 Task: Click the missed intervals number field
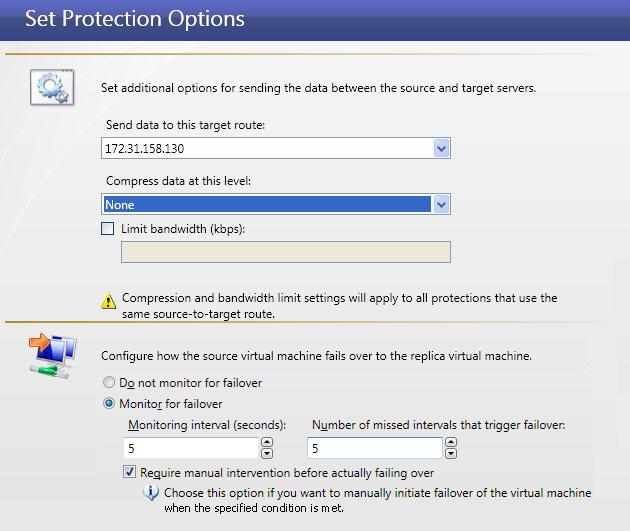(x=375, y=449)
